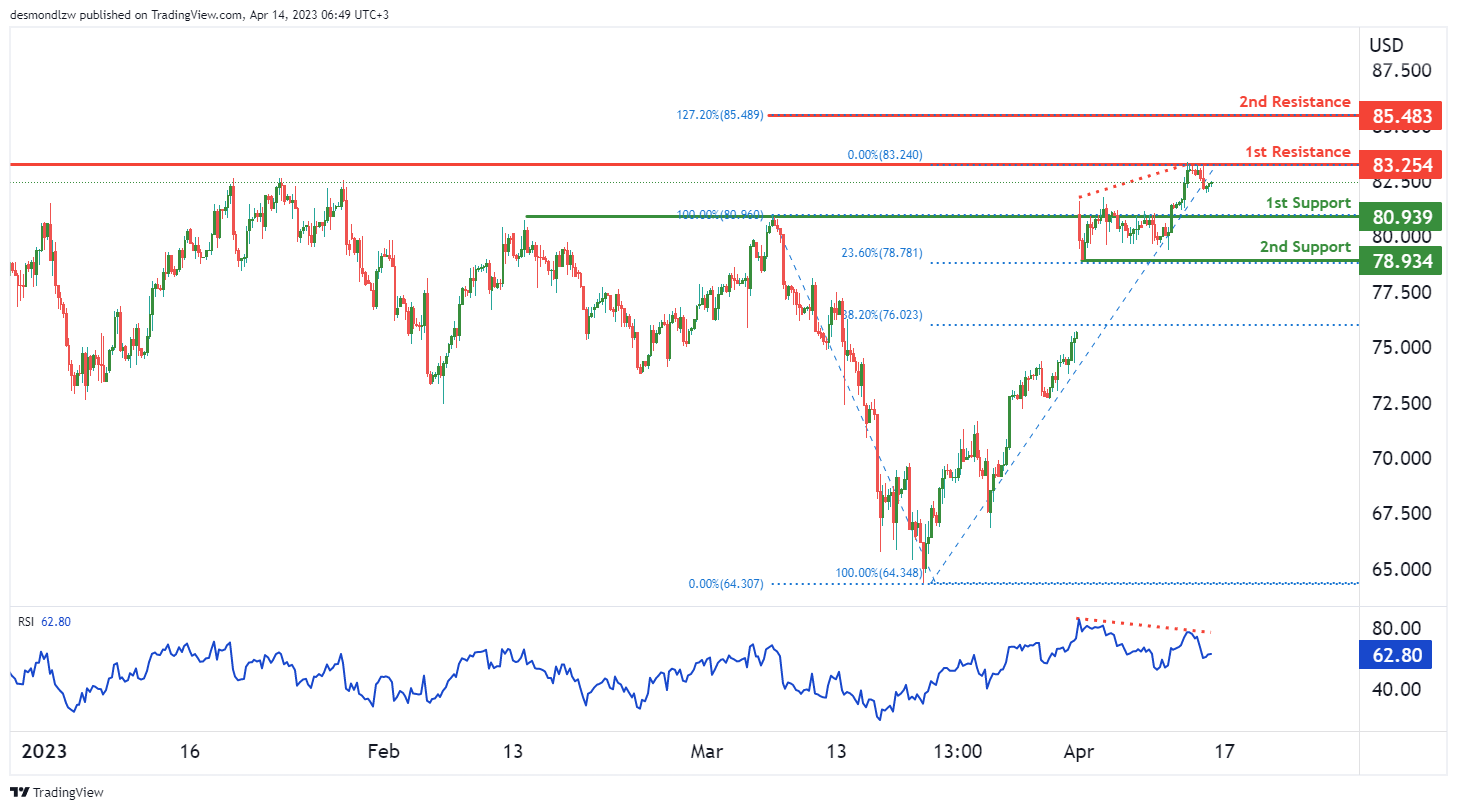Click the green 78.934 price label
1457x810 pixels.
[x=1402, y=261]
